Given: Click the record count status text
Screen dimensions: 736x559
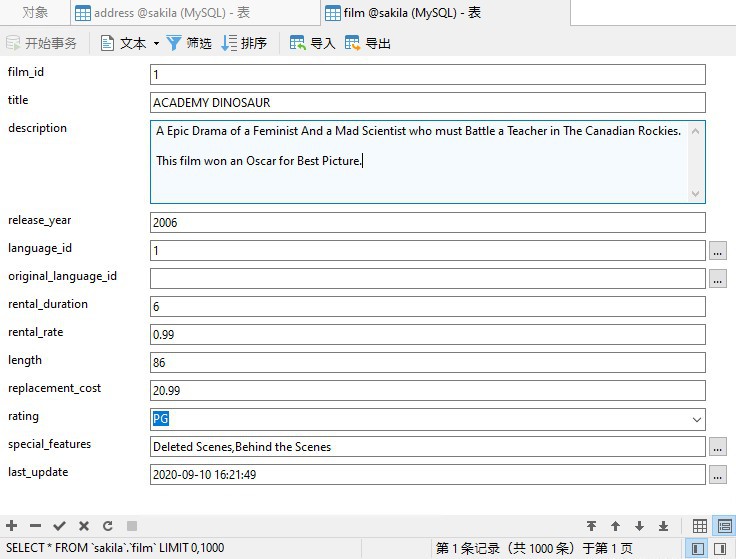Looking at the screenshot, I should point(534,548).
